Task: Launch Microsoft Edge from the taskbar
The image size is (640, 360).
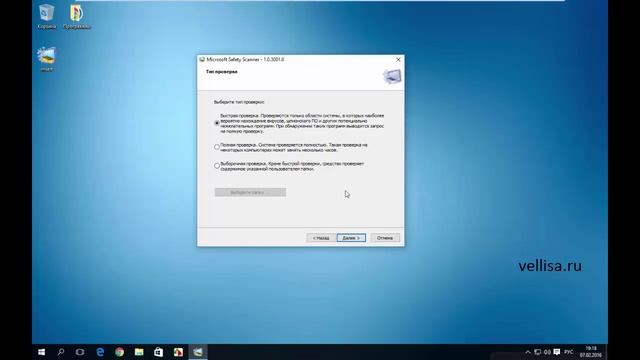Action: [x=100, y=352]
